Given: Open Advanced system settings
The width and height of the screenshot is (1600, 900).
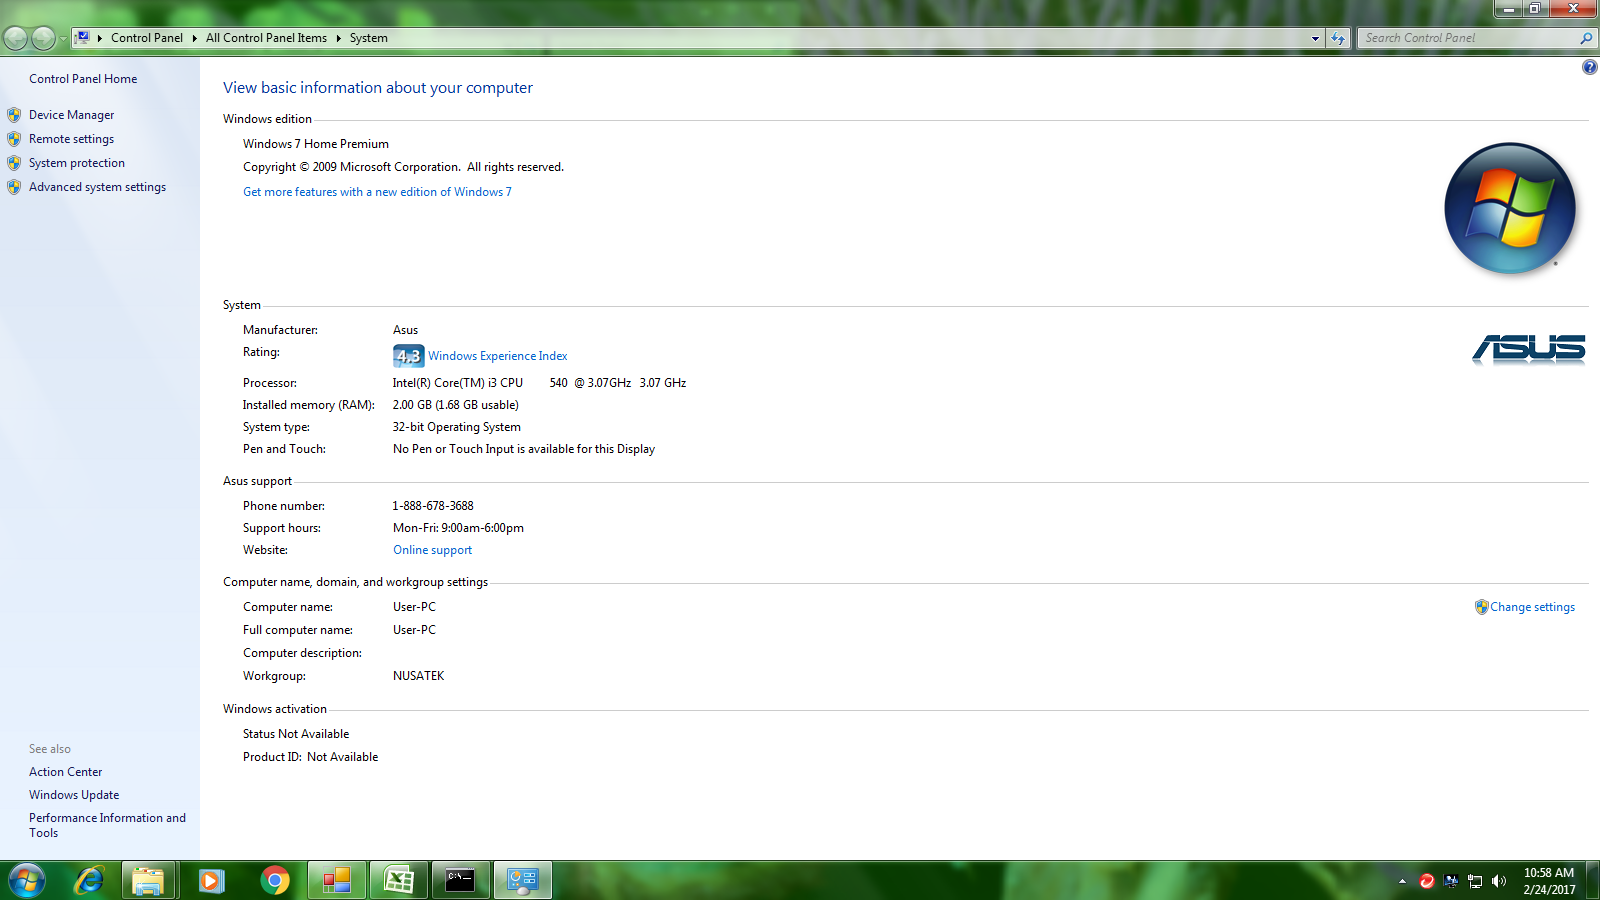Looking at the screenshot, I should 97,187.
